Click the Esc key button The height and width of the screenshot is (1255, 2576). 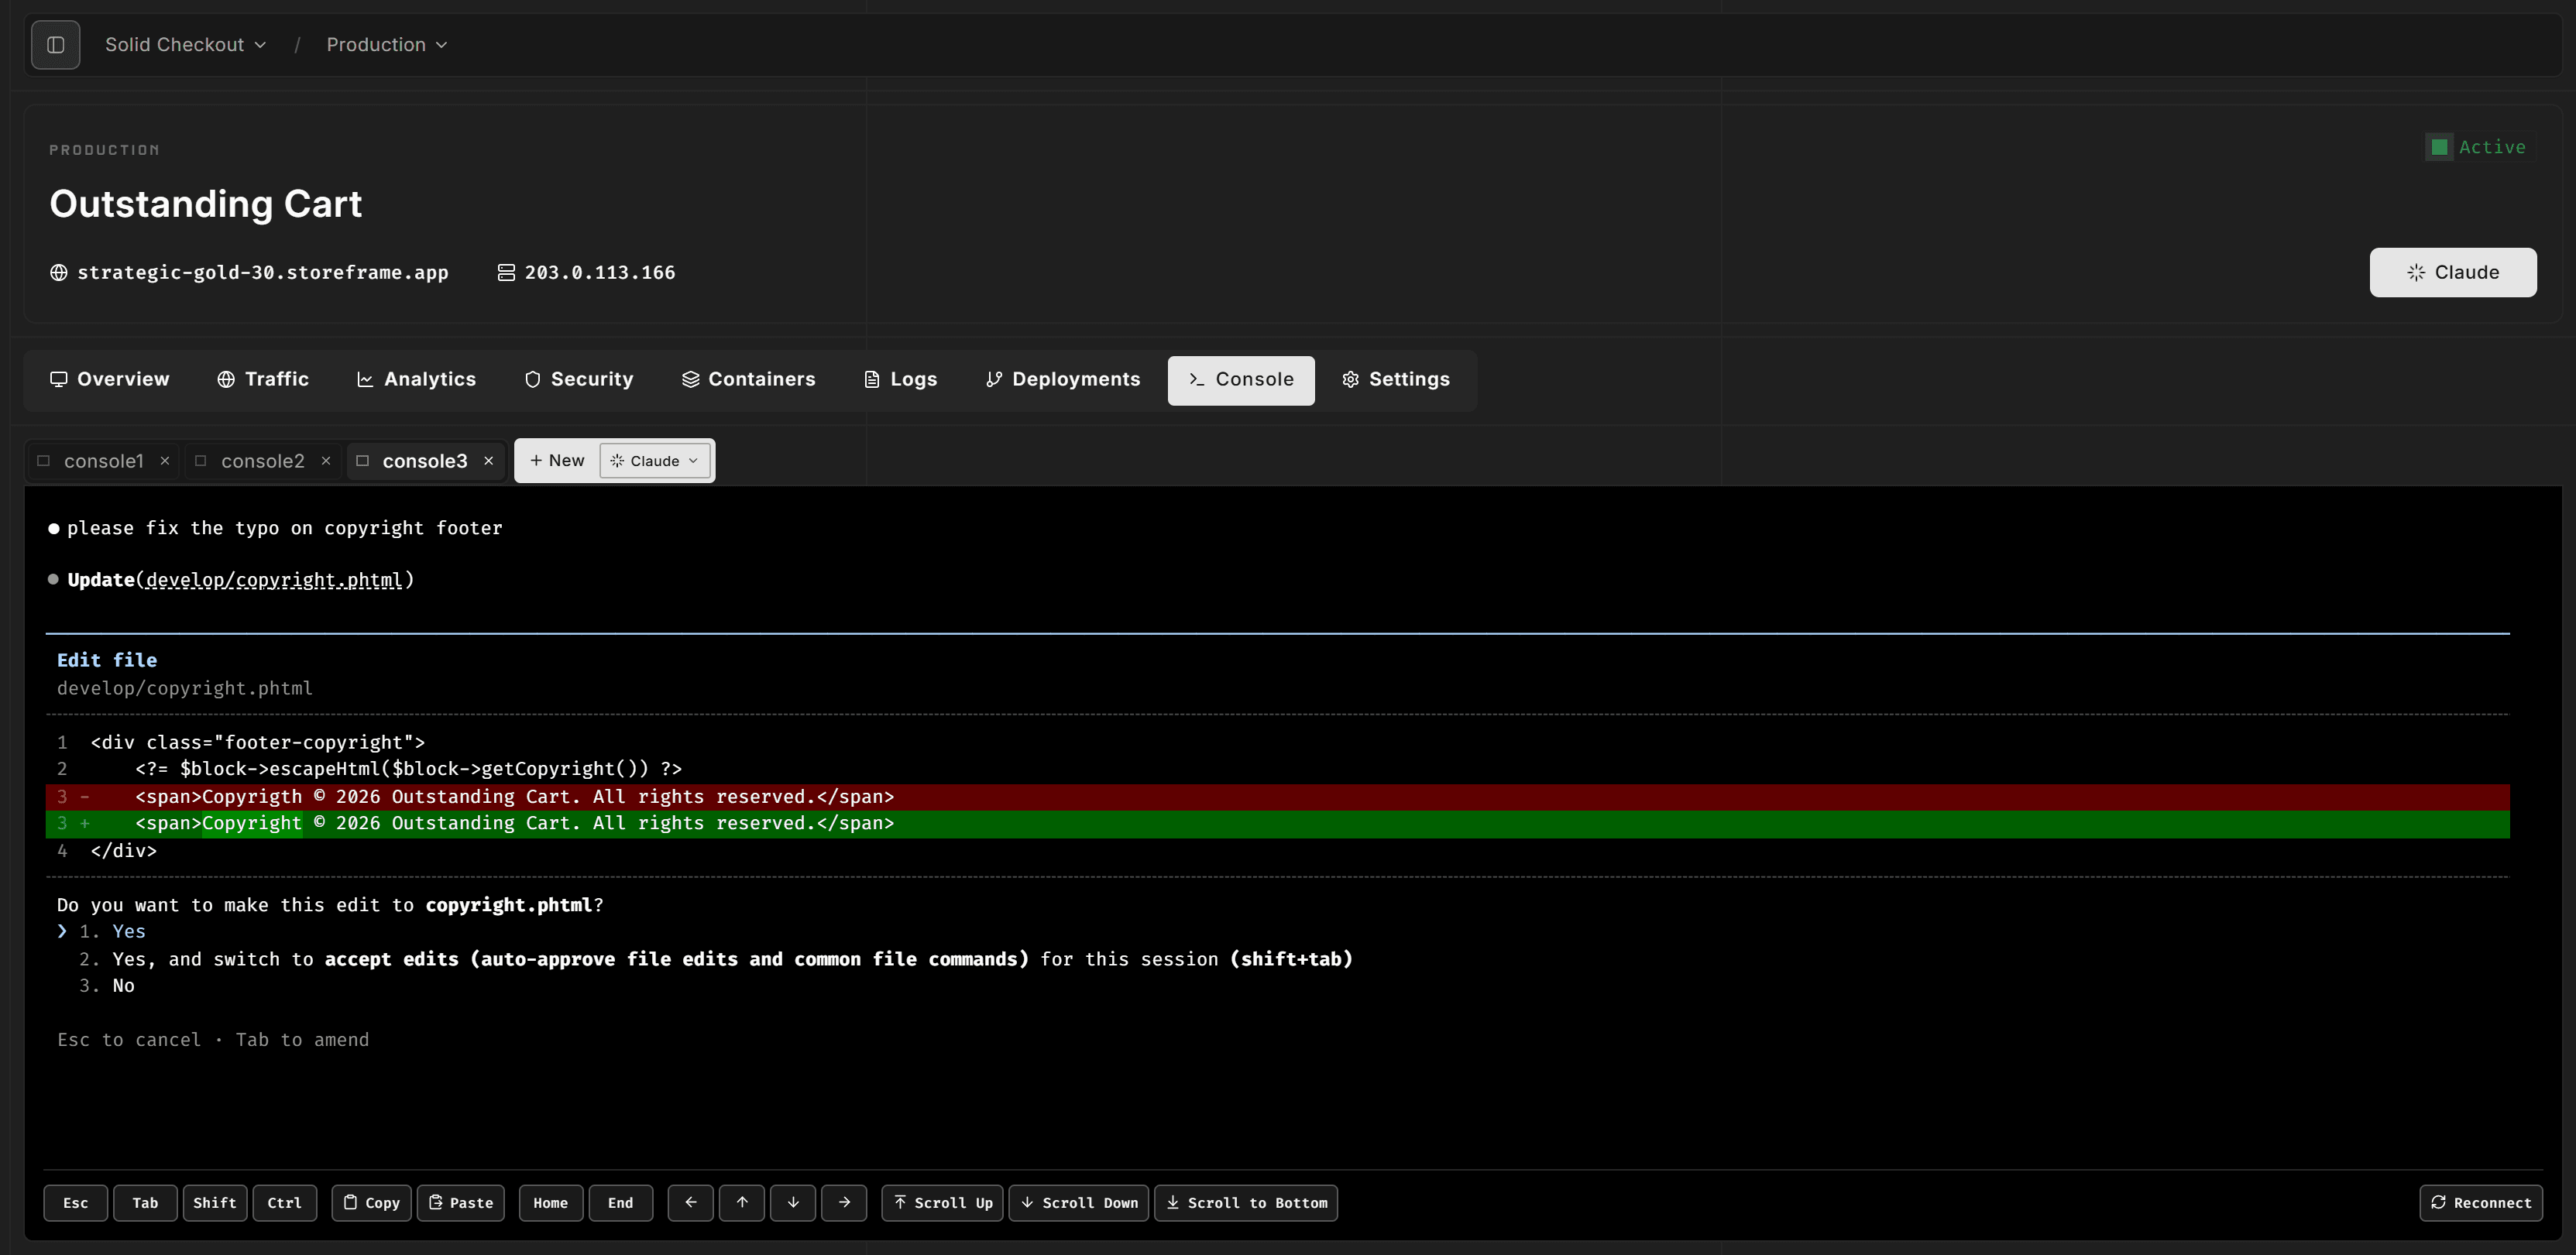[75, 1203]
